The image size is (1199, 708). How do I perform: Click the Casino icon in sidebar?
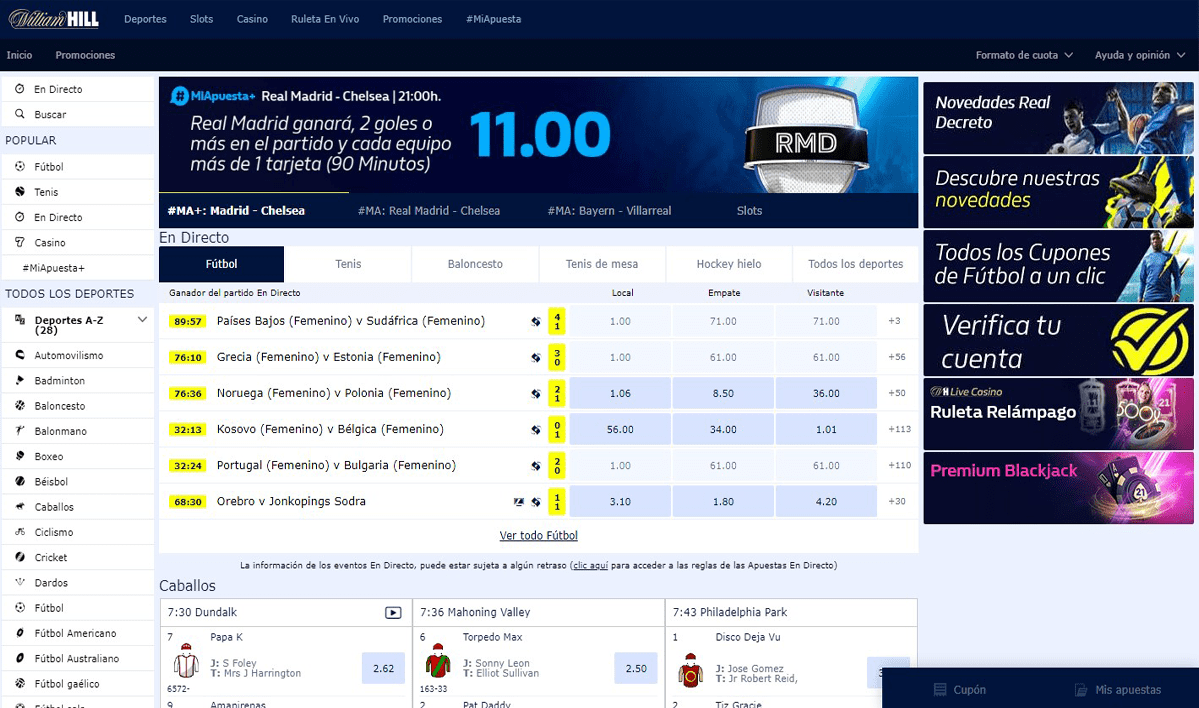[x=20, y=242]
